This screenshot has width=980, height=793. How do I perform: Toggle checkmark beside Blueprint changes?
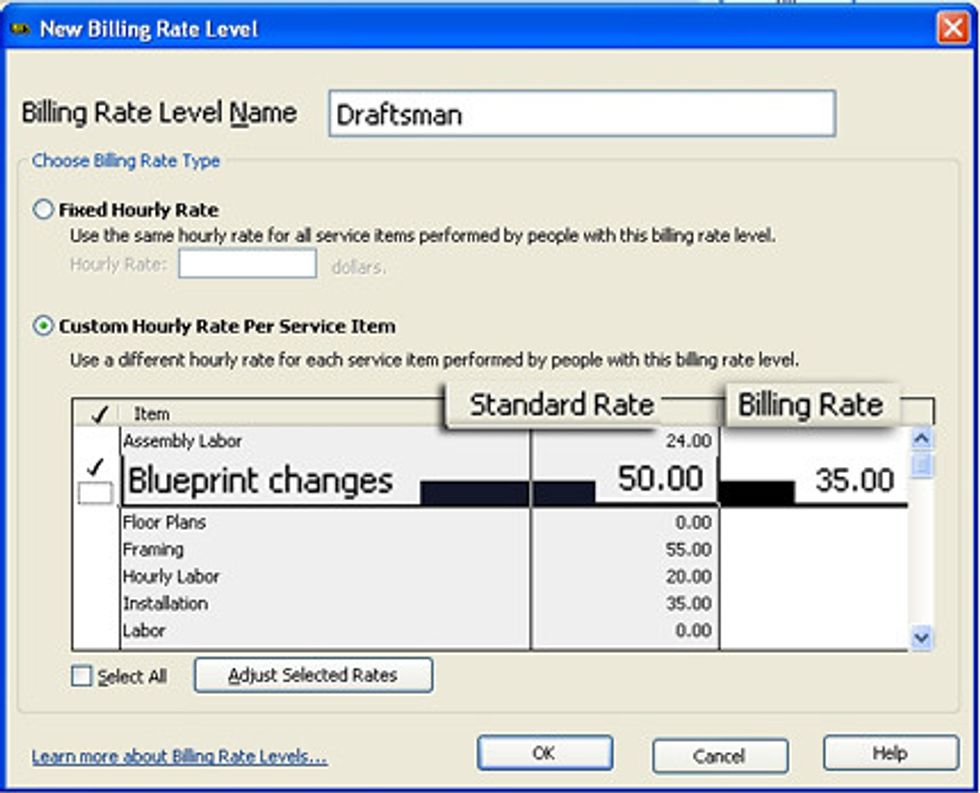[95, 468]
